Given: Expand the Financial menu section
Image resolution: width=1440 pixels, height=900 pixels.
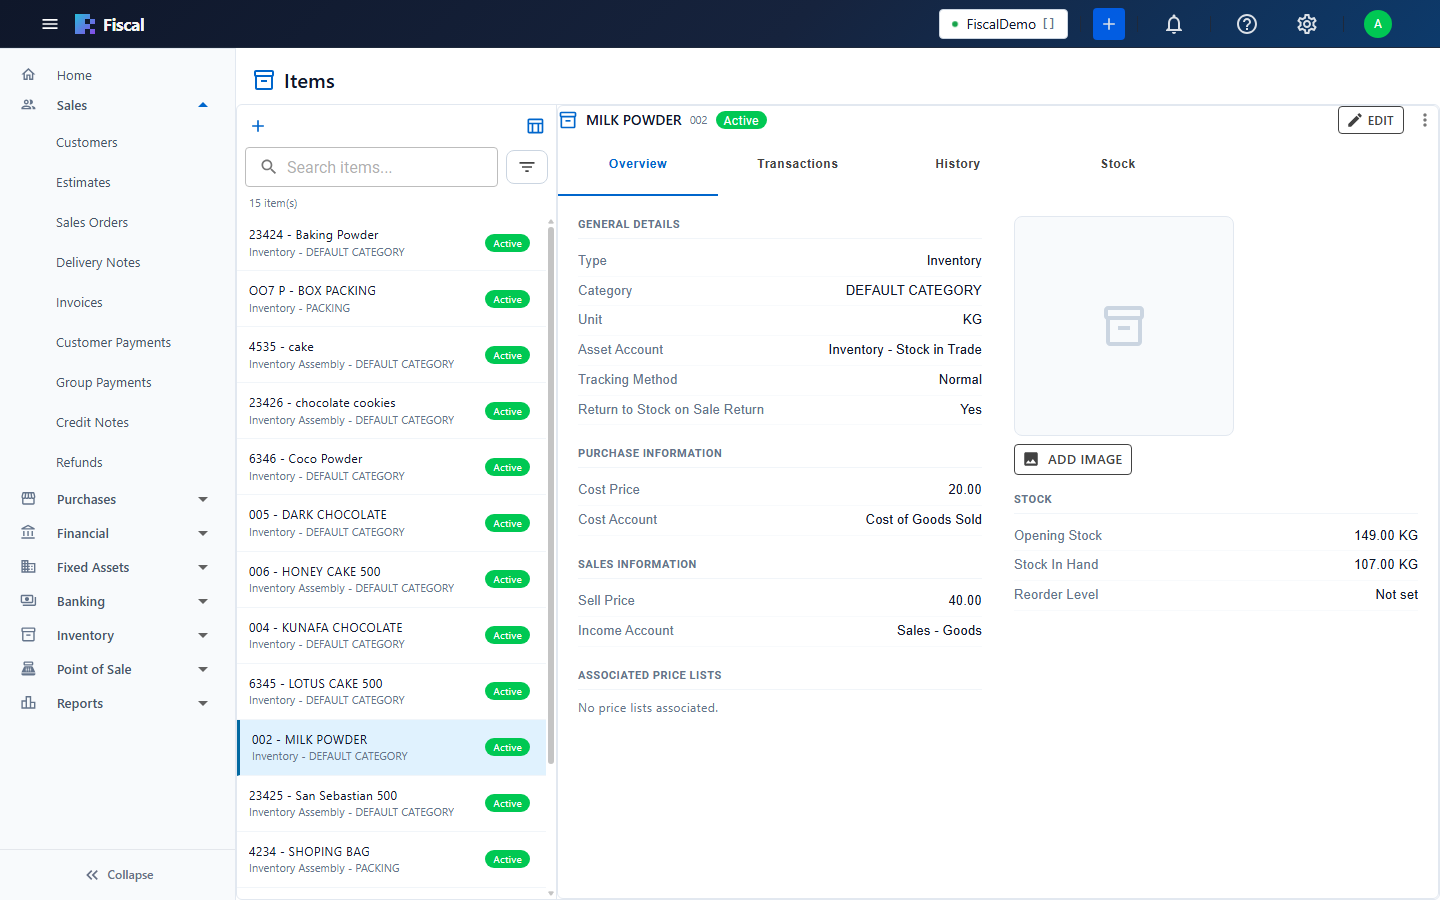Looking at the screenshot, I should click(203, 533).
